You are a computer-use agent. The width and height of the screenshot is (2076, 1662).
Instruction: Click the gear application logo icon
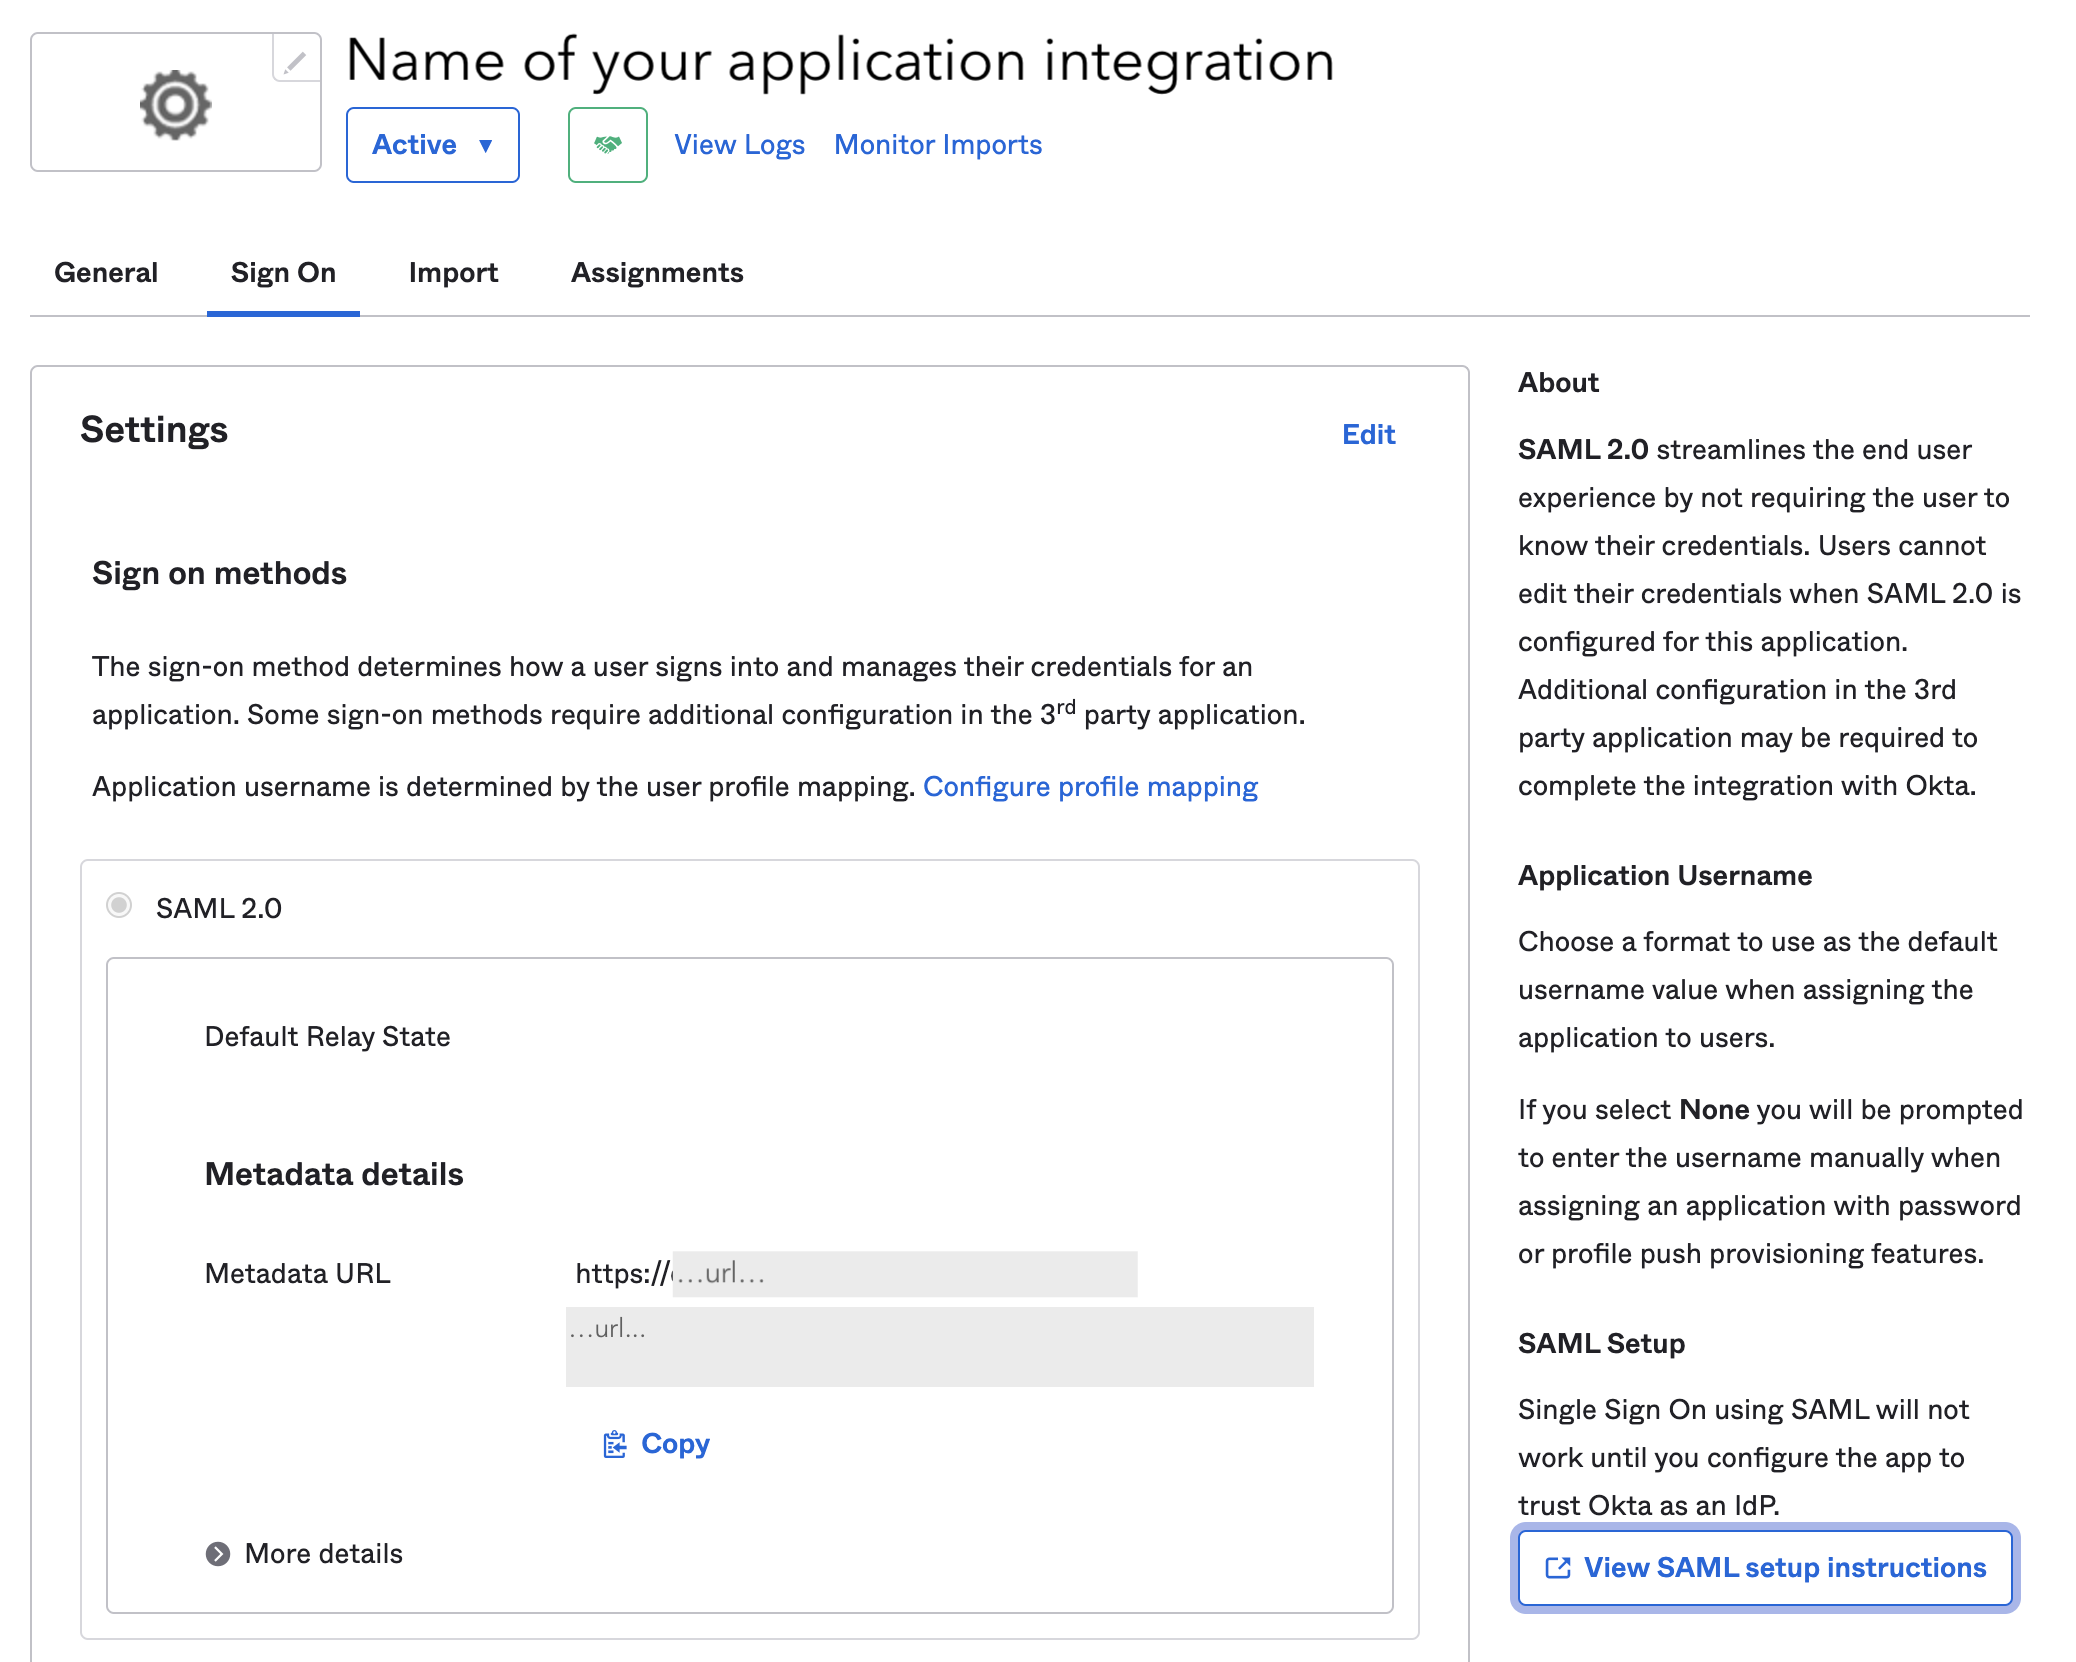tap(175, 101)
